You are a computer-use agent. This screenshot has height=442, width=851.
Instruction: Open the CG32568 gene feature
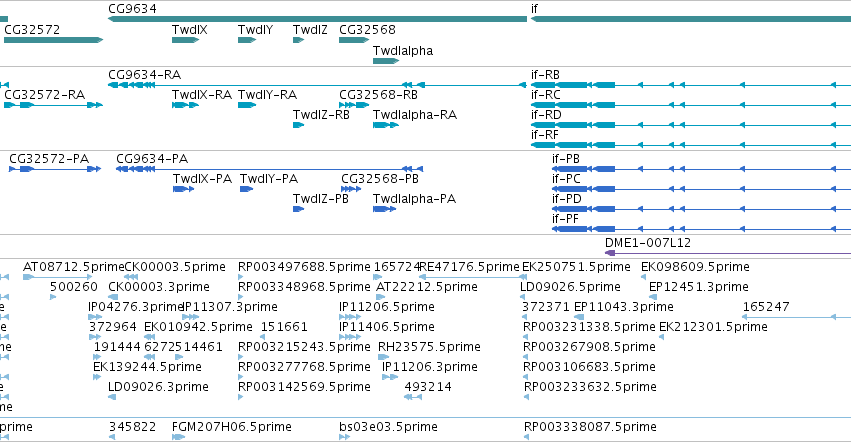[354, 40]
